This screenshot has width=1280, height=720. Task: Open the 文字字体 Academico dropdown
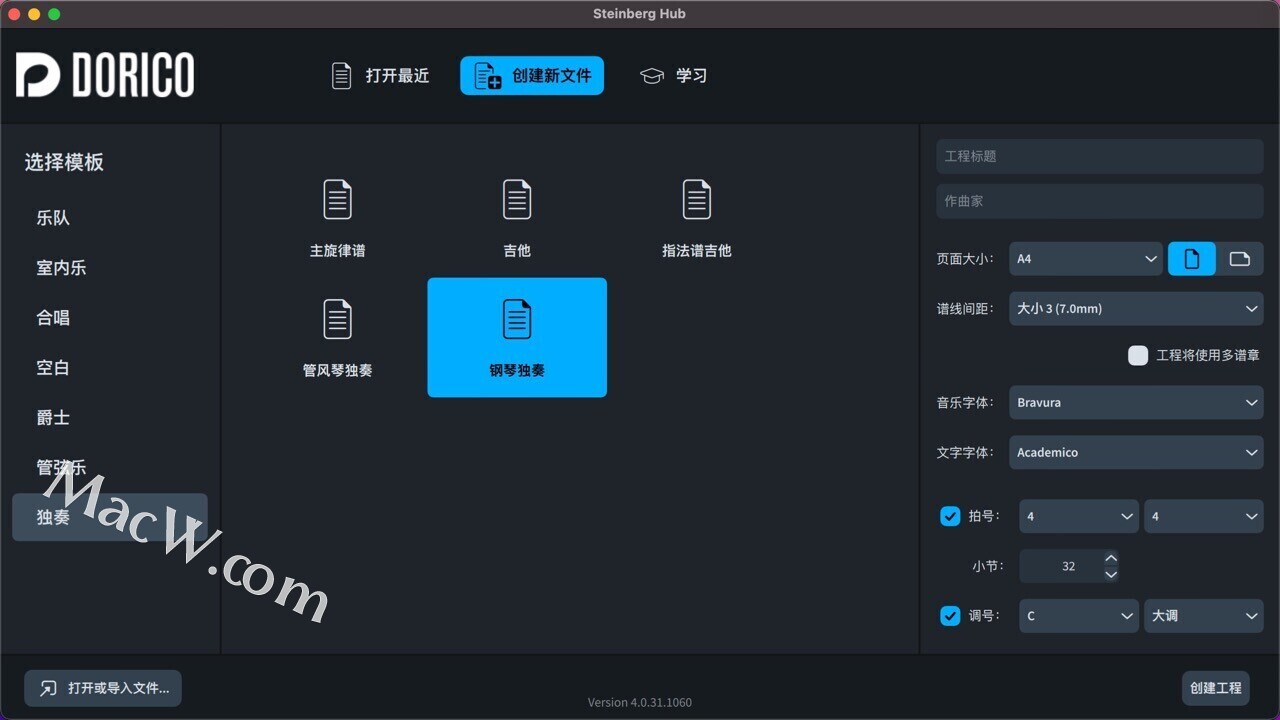click(1136, 453)
